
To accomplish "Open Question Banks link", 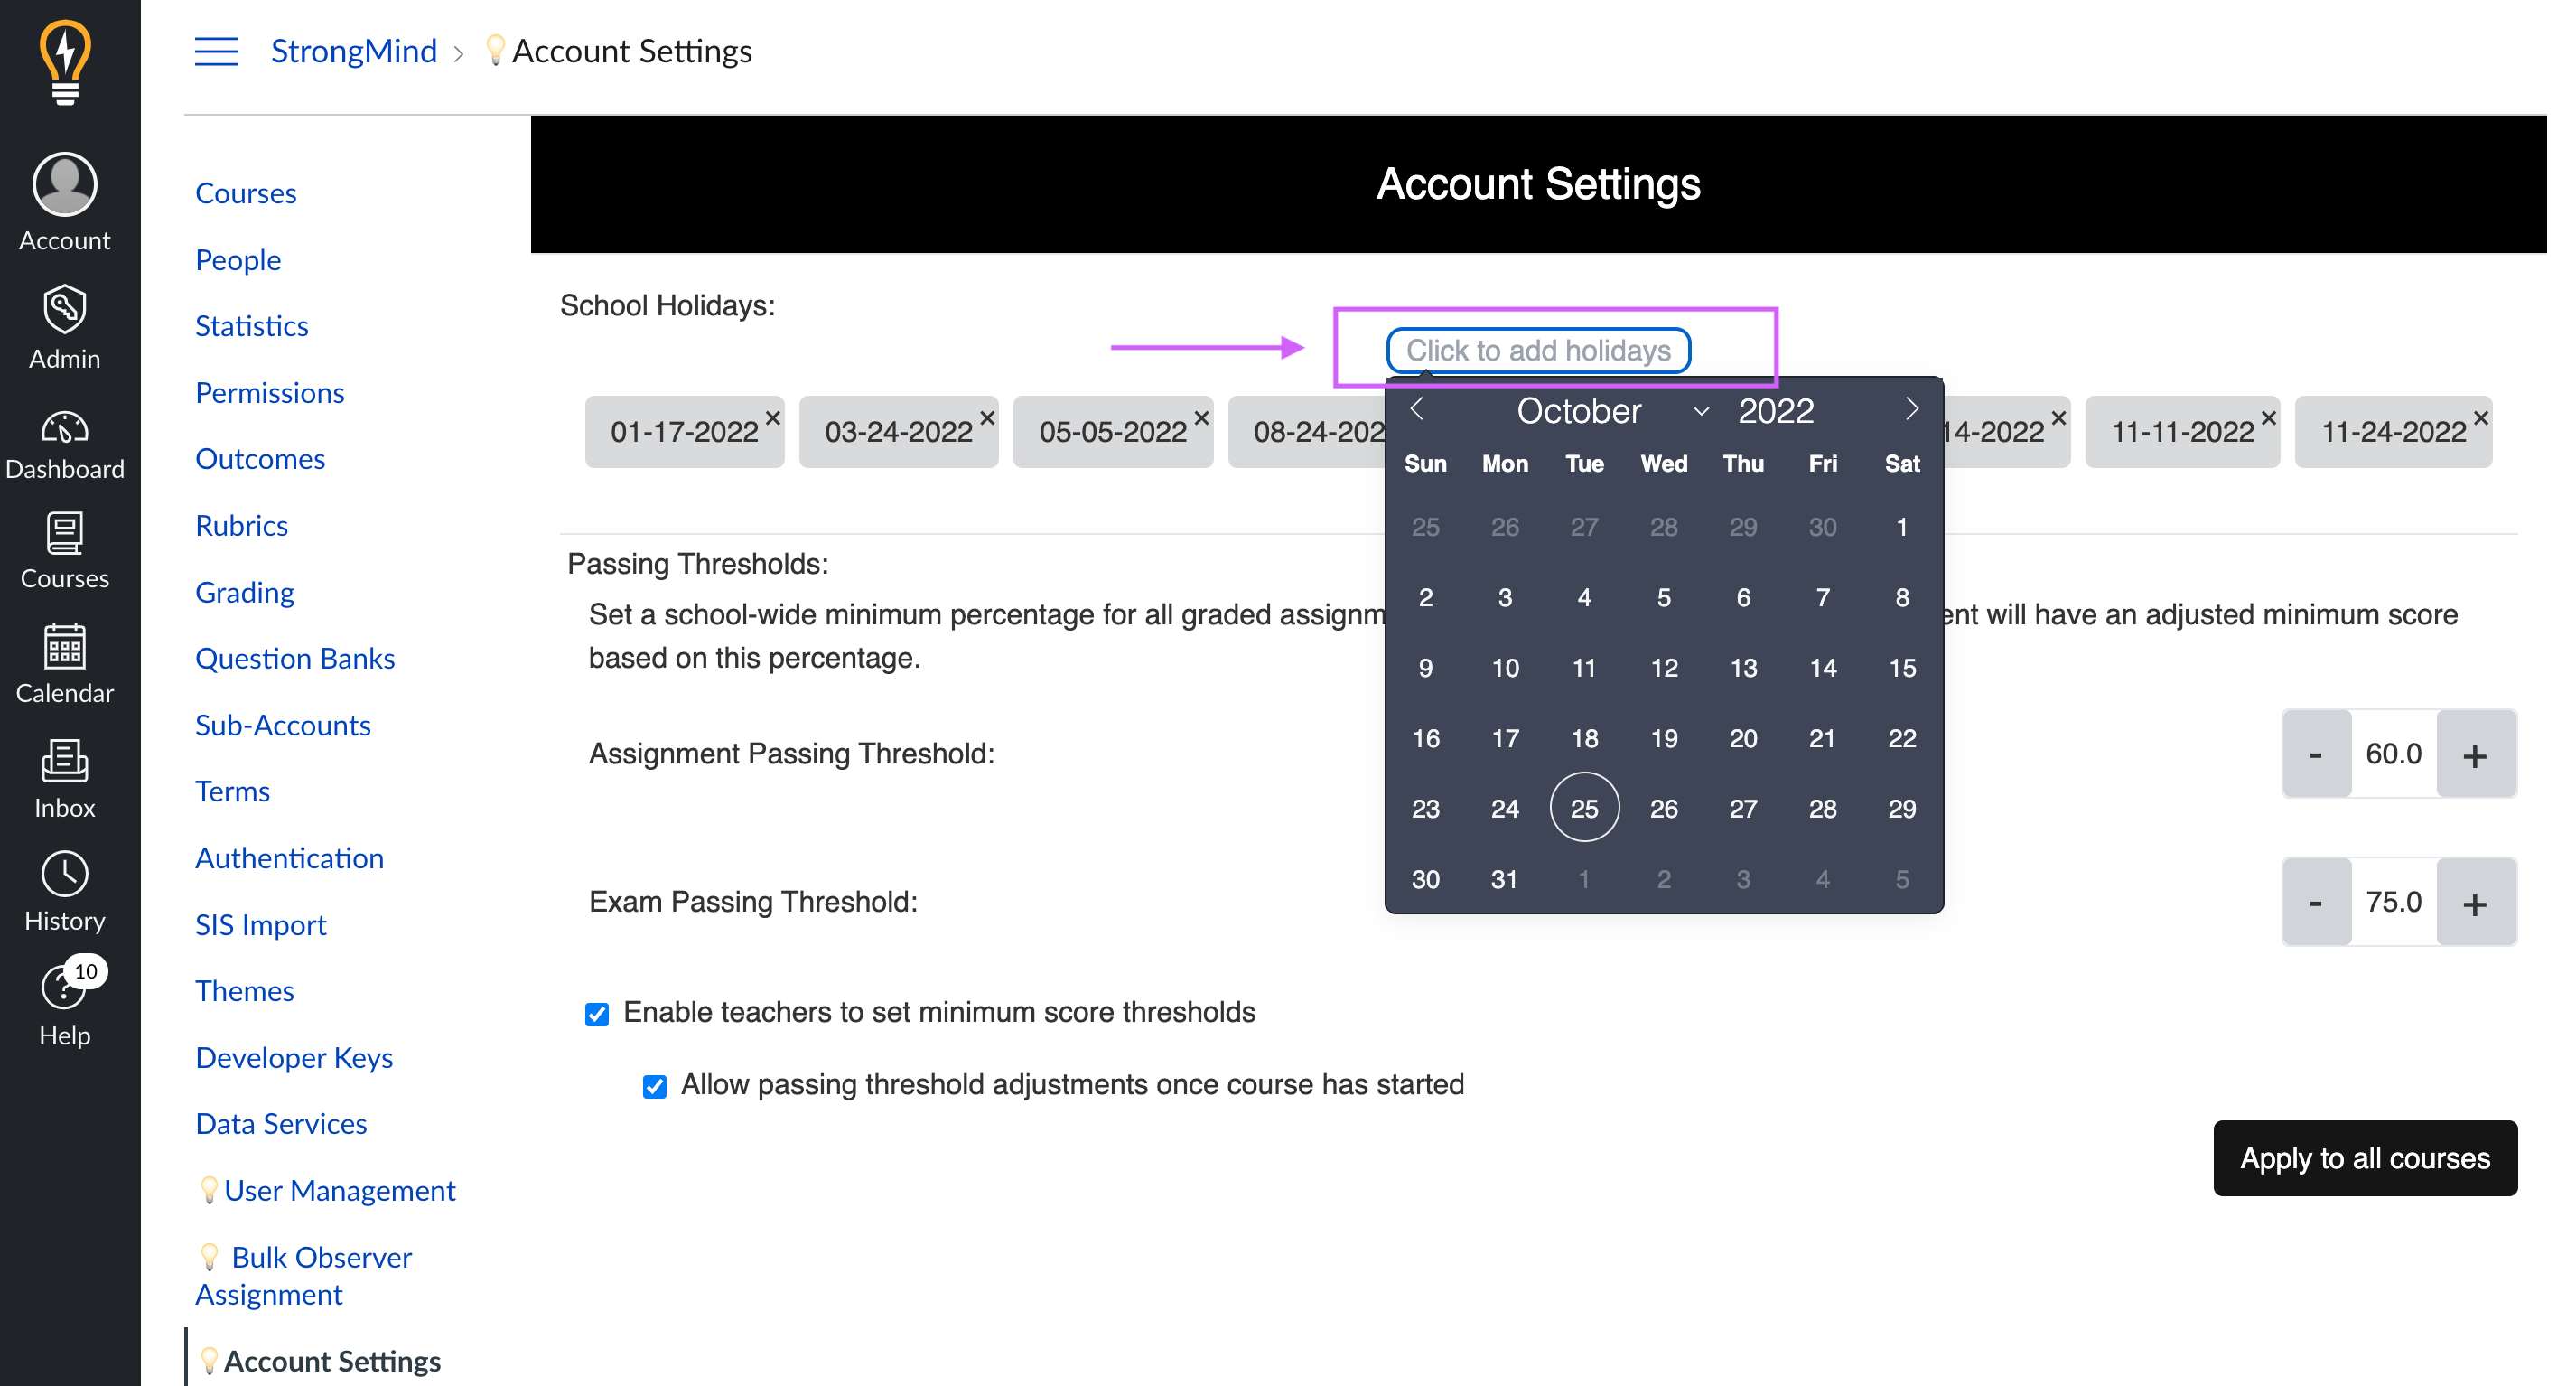I will click(x=295, y=659).
